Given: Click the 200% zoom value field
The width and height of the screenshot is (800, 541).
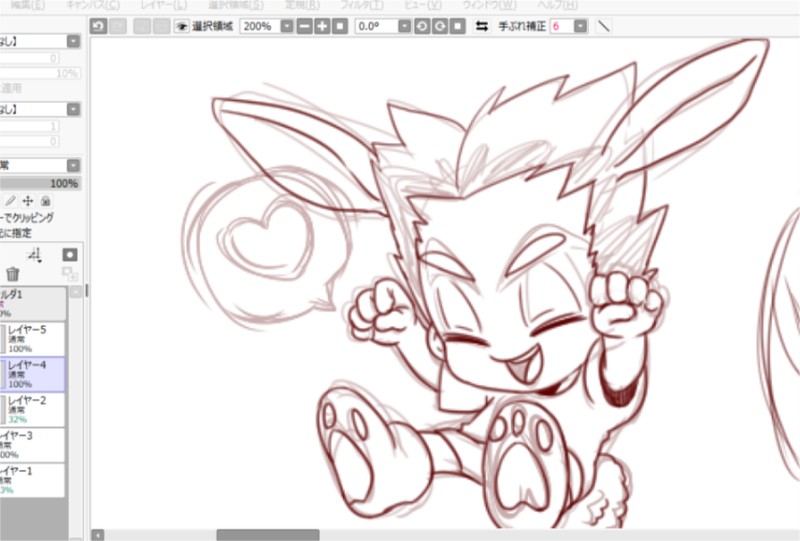Looking at the screenshot, I should [x=260, y=26].
